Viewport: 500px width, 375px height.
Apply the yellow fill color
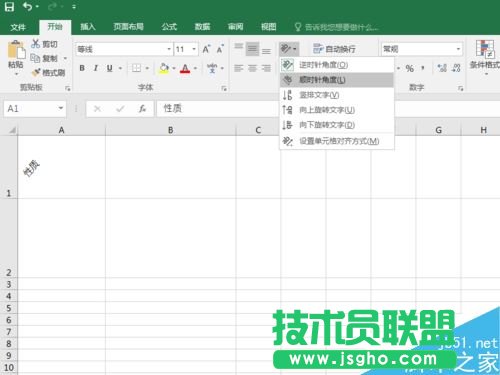pyautogui.click(x=164, y=68)
